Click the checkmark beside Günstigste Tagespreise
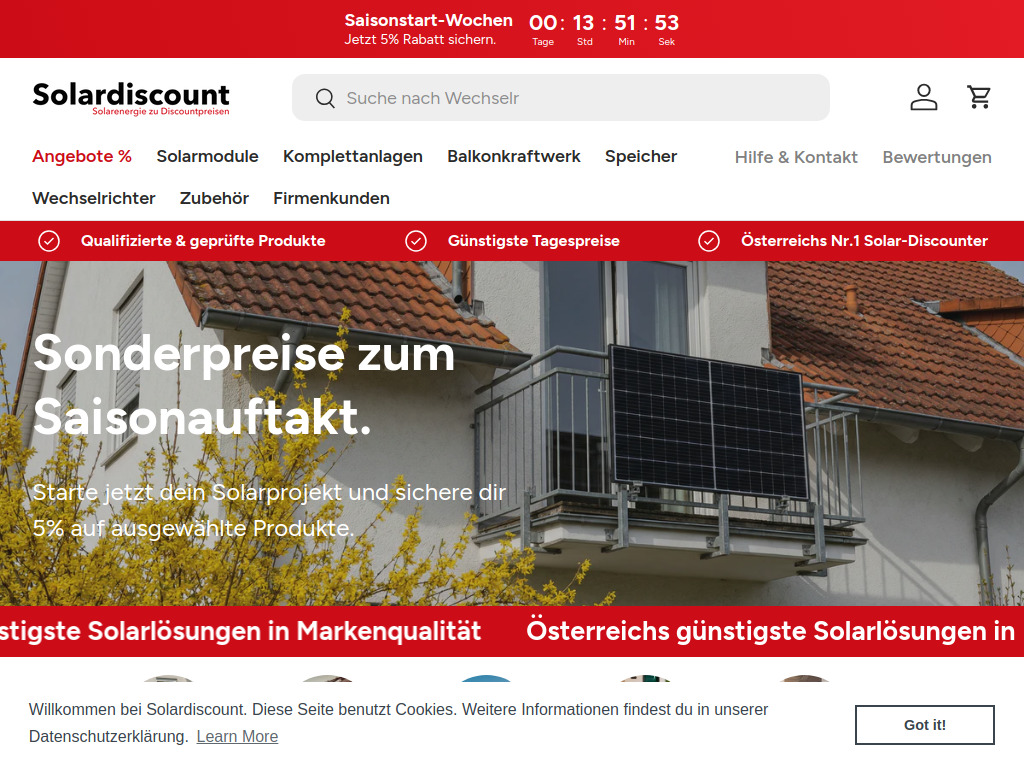Viewport: 1024px width, 768px height. (416, 241)
